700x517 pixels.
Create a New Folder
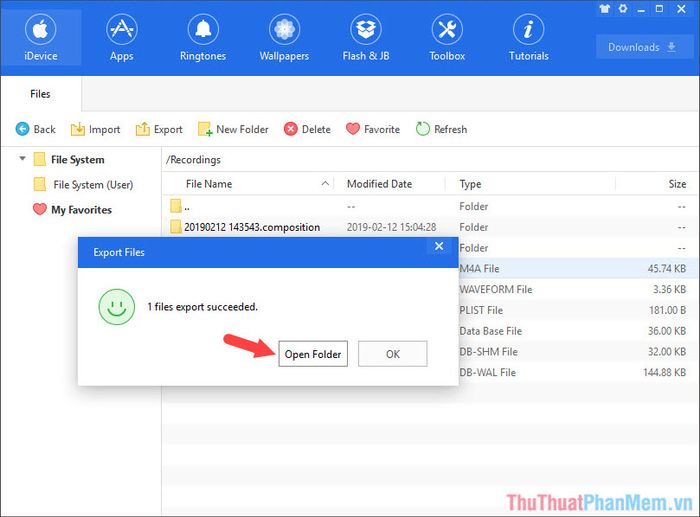(x=233, y=129)
